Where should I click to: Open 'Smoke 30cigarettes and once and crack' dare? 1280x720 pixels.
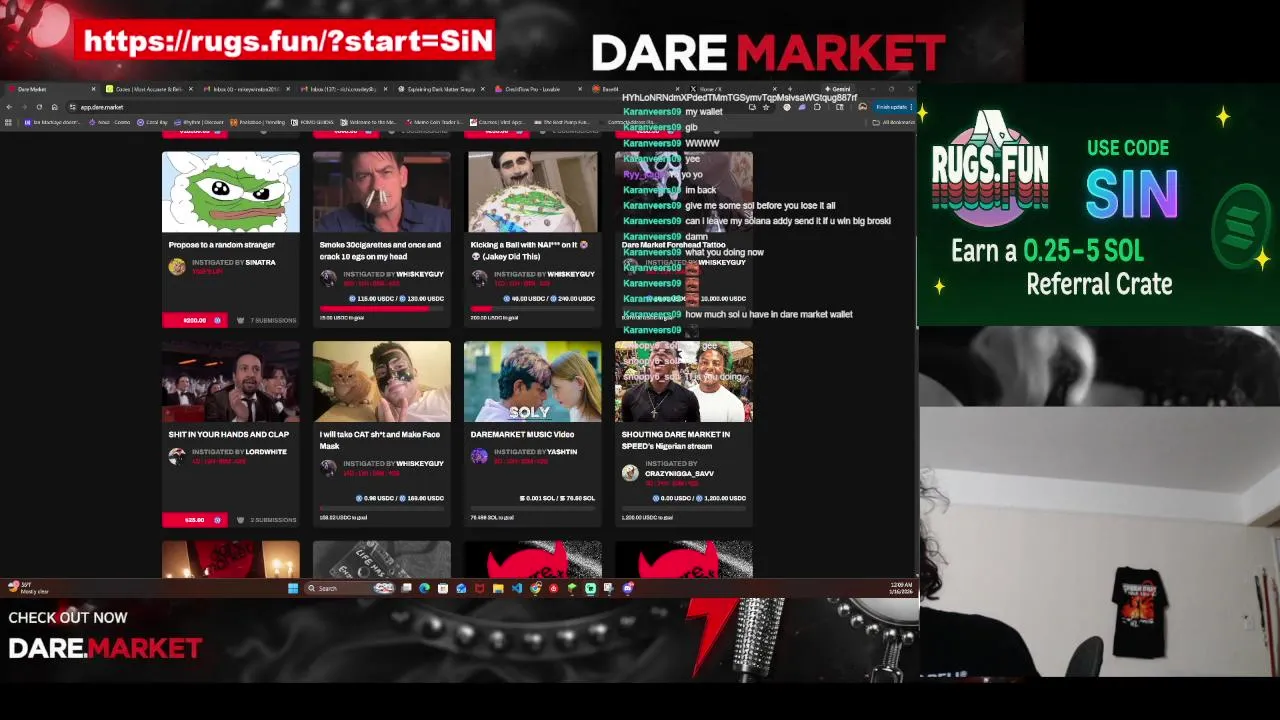[380, 250]
